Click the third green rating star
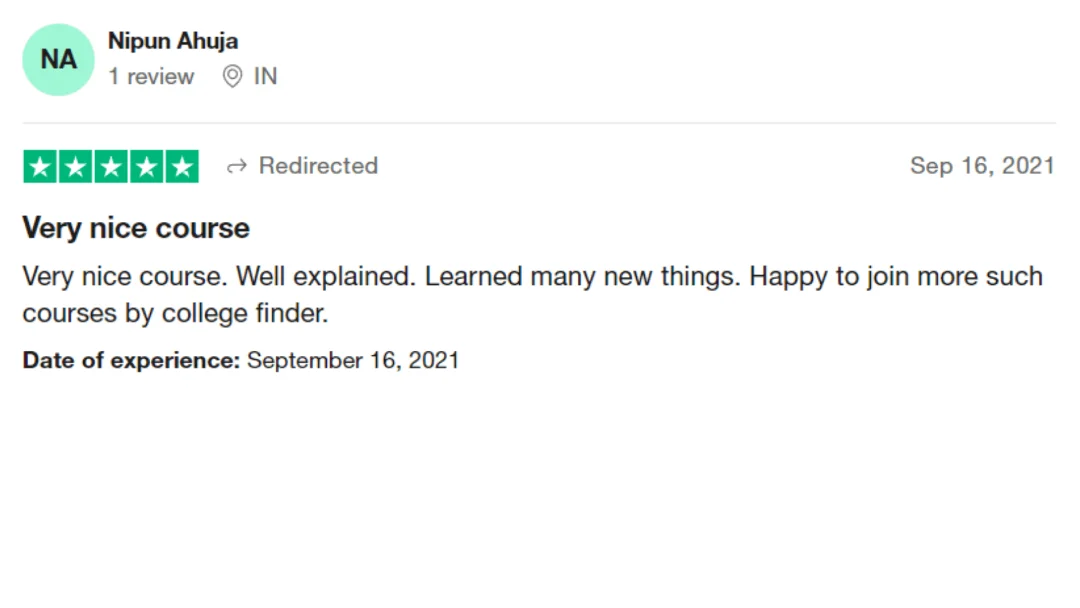Image resolution: width=1080 pixels, height=608 pixels. coord(111,167)
